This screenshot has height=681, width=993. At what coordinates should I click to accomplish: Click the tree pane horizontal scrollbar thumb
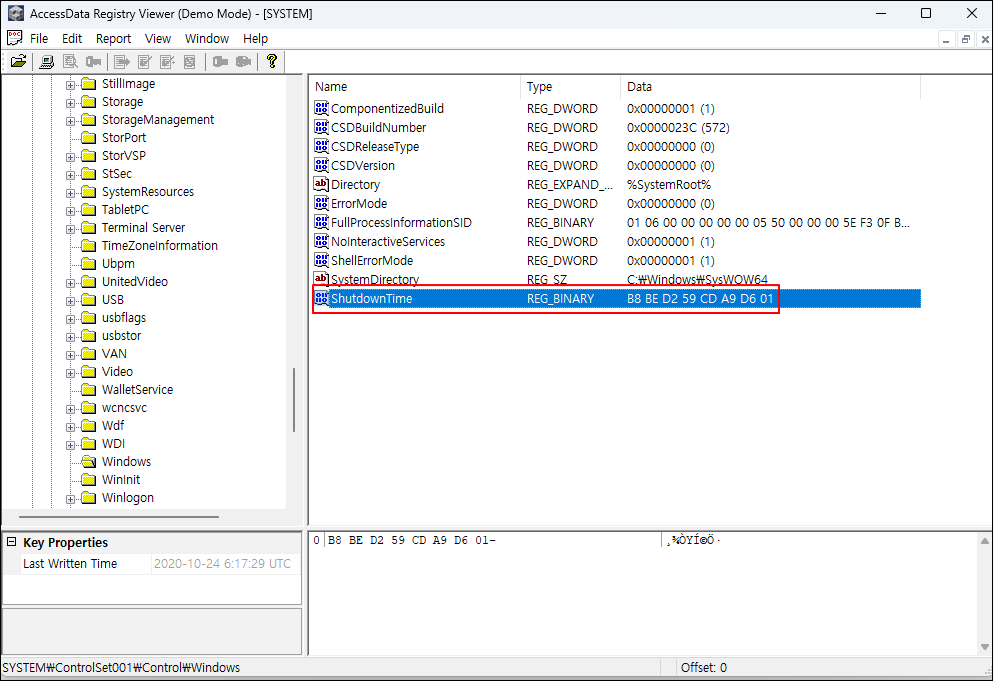point(119,516)
